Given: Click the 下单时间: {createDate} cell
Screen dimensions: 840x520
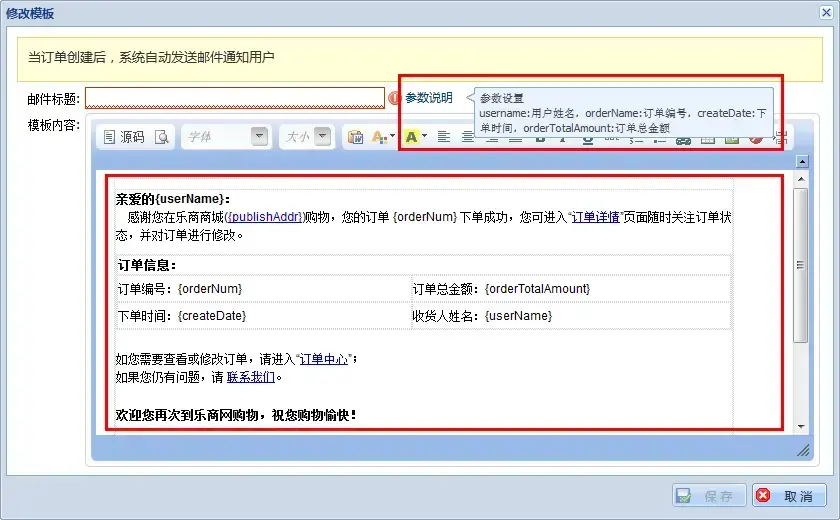Looking at the screenshot, I should 264,315.
